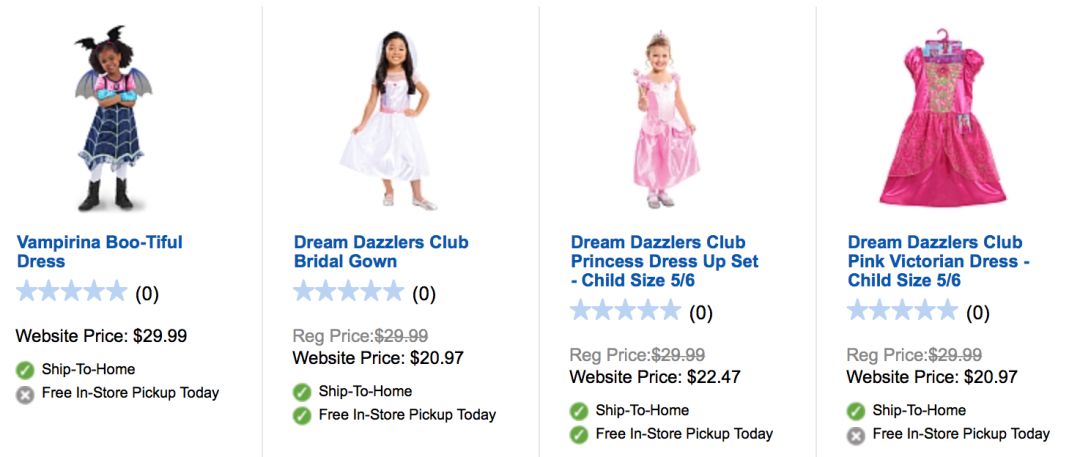This screenshot has width=1080, height=457.
Task: Click the in-store pickup checkmark under Princess Dress Up Set
Action: (579, 435)
